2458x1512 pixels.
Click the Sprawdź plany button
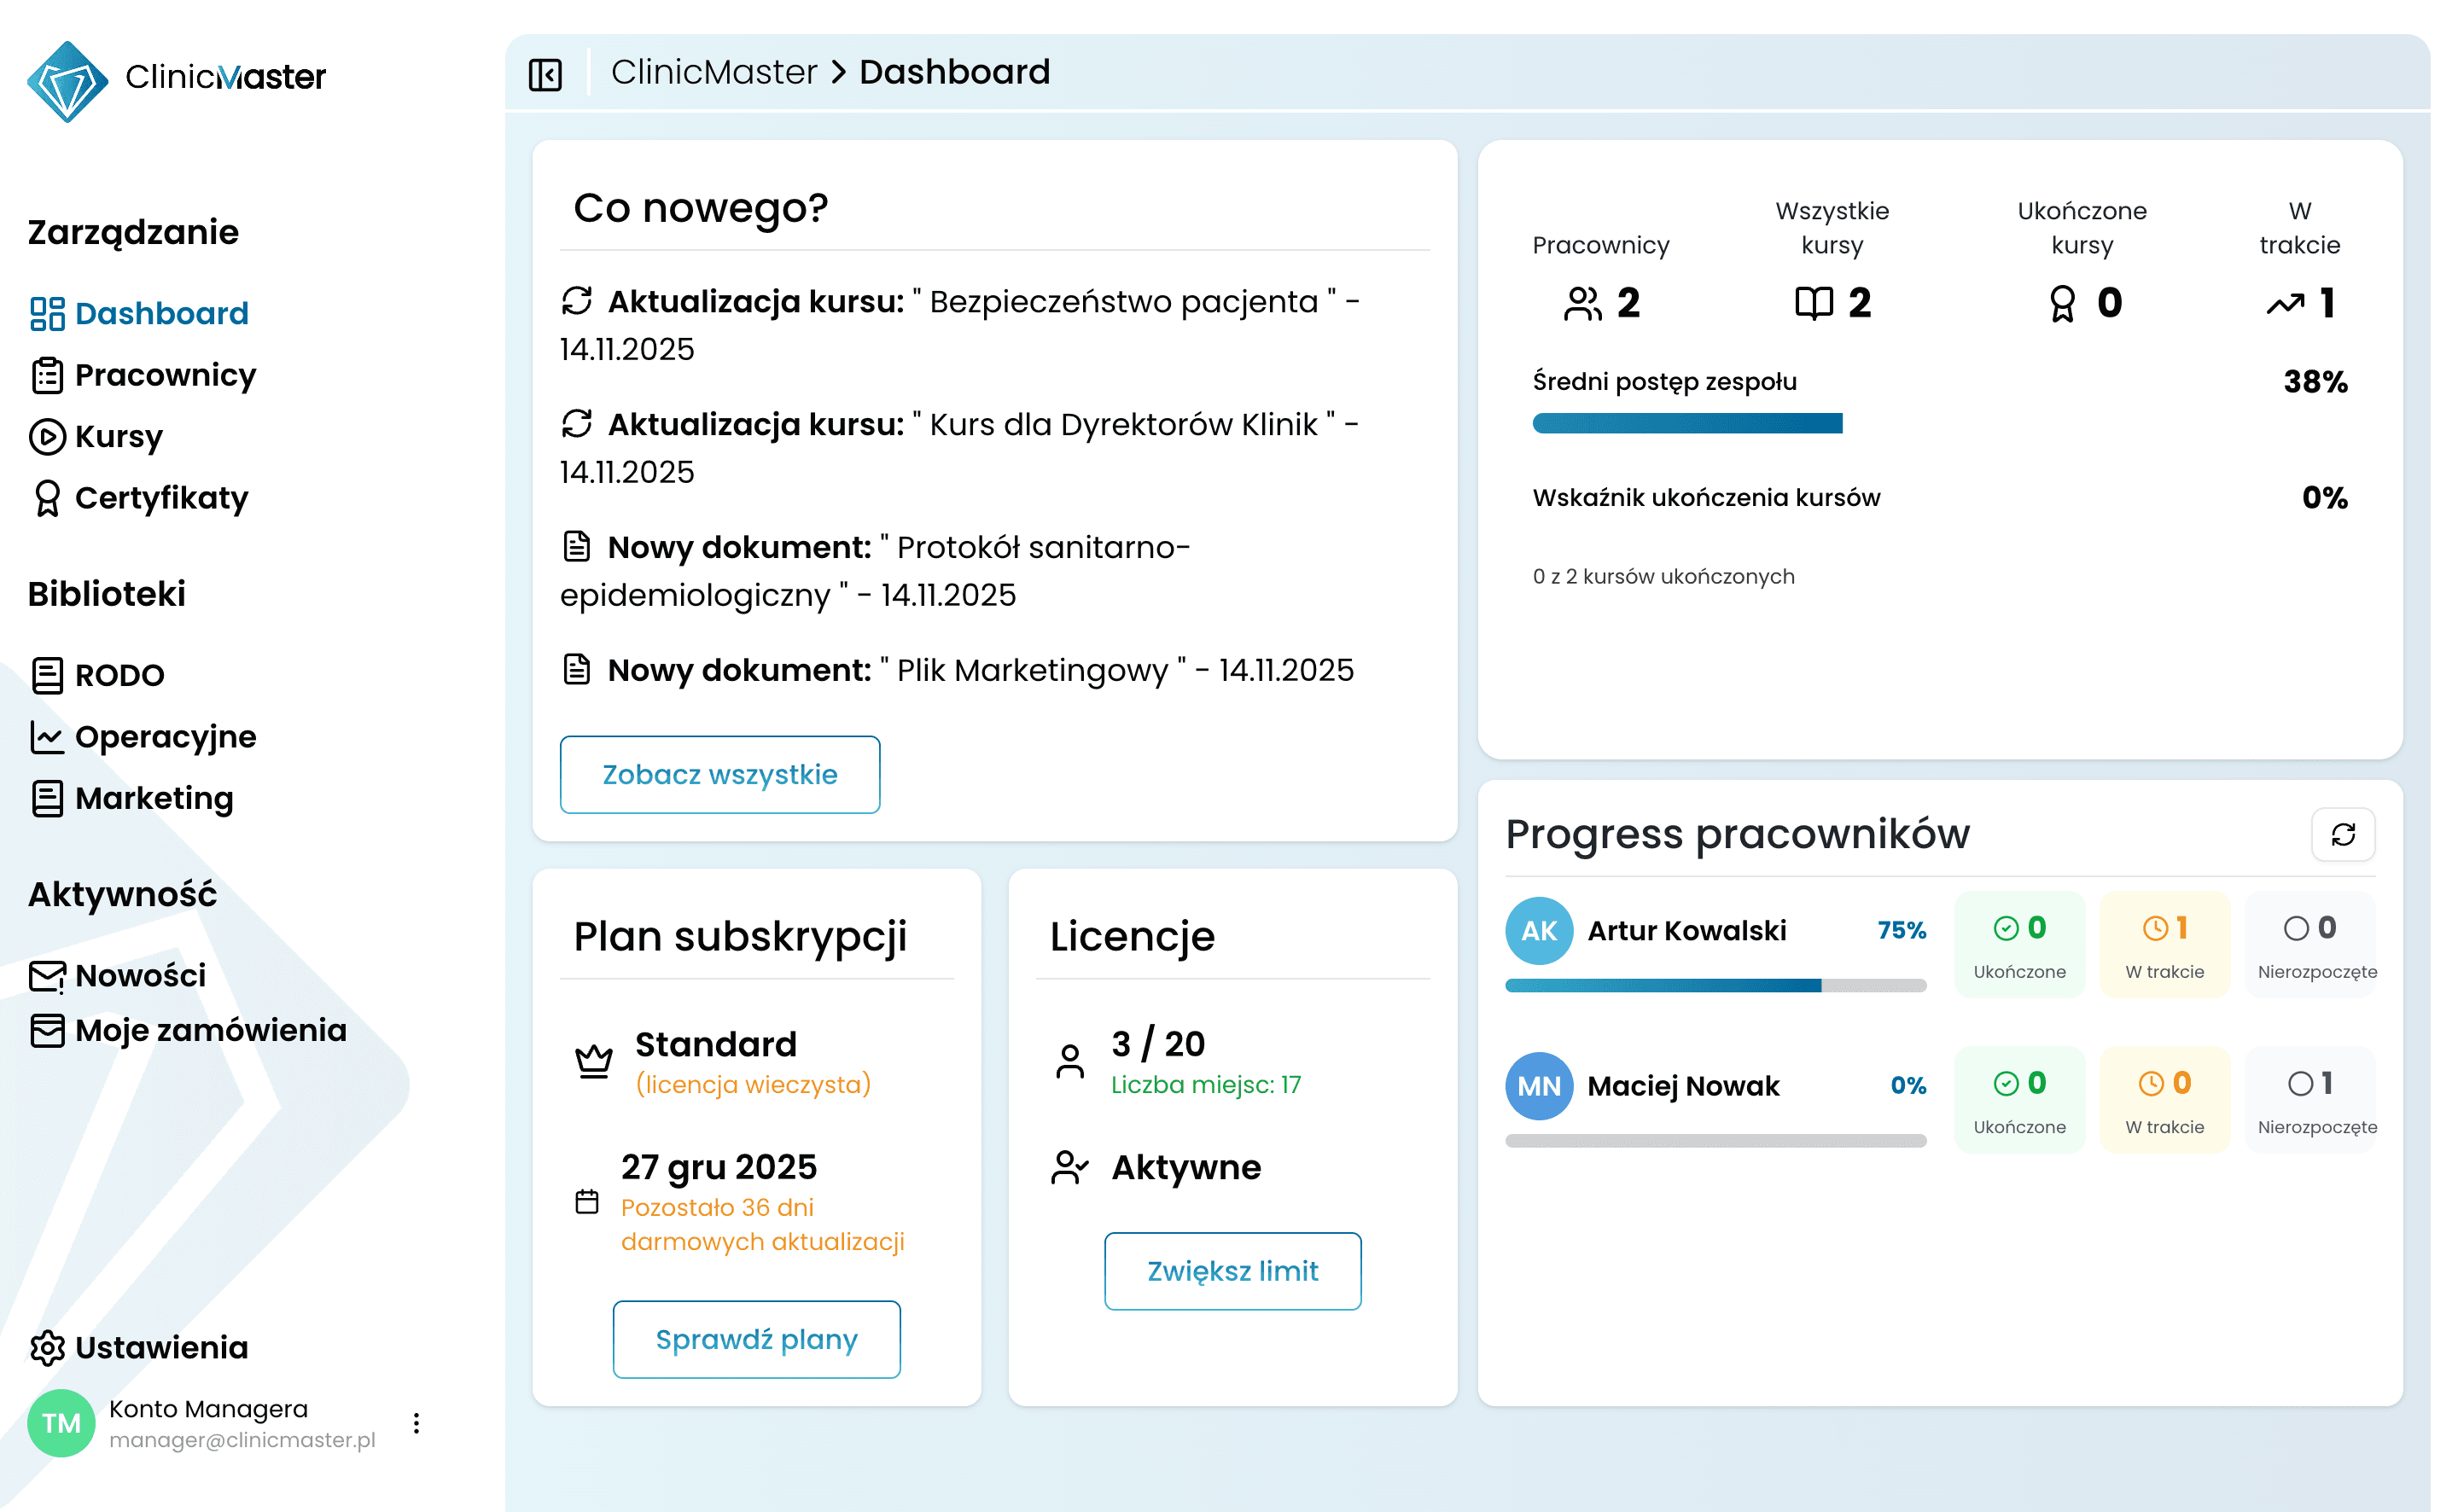[x=756, y=1338]
